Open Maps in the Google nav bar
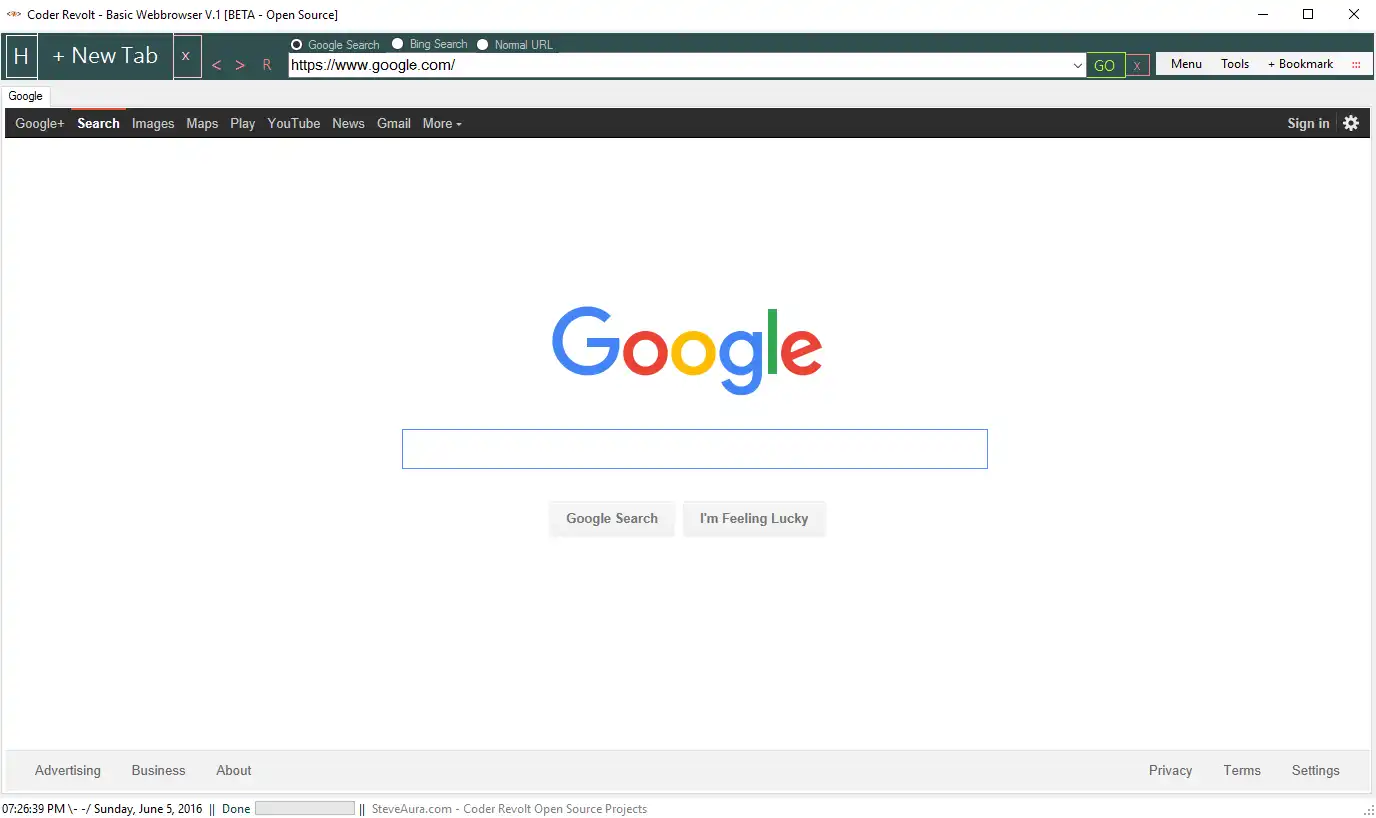 click(202, 123)
